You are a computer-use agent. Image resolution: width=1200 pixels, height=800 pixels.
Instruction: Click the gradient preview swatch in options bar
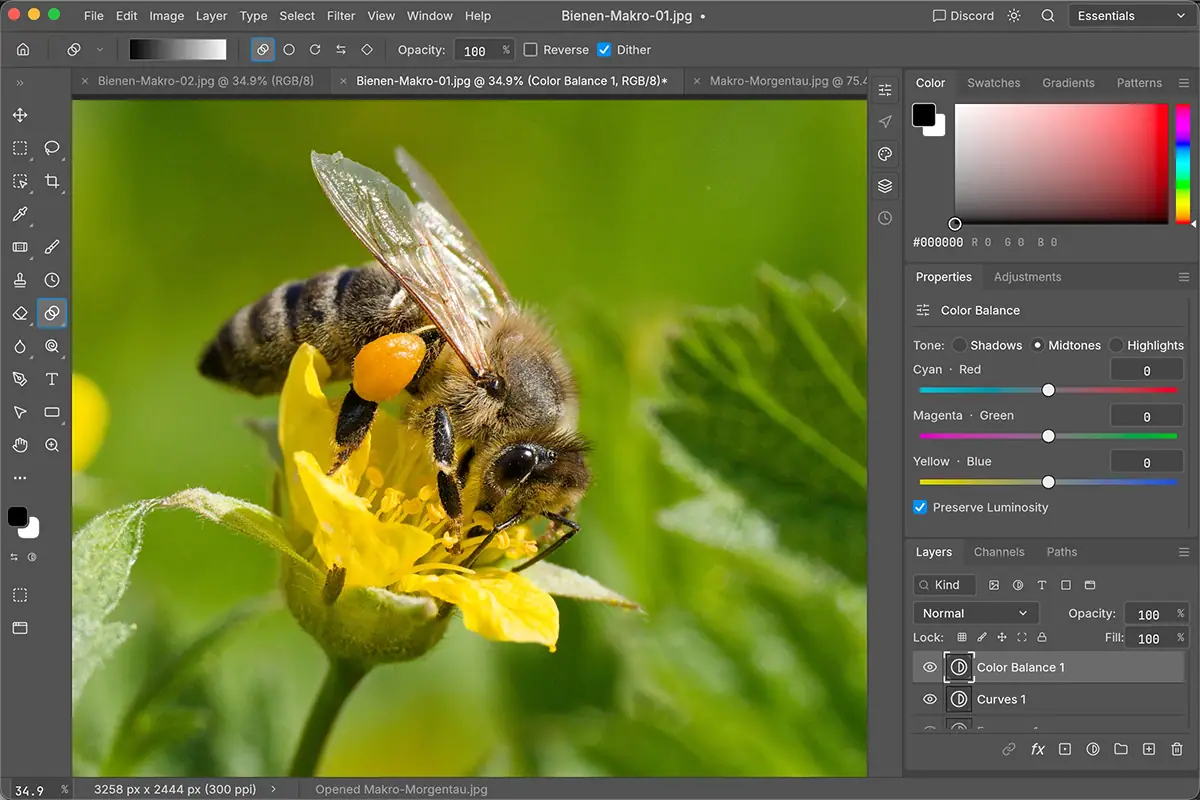point(178,49)
